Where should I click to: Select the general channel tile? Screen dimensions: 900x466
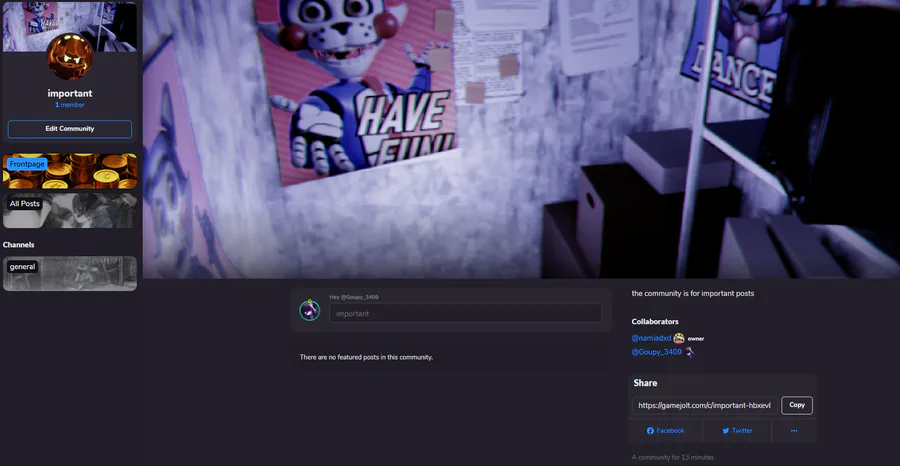[x=69, y=274]
